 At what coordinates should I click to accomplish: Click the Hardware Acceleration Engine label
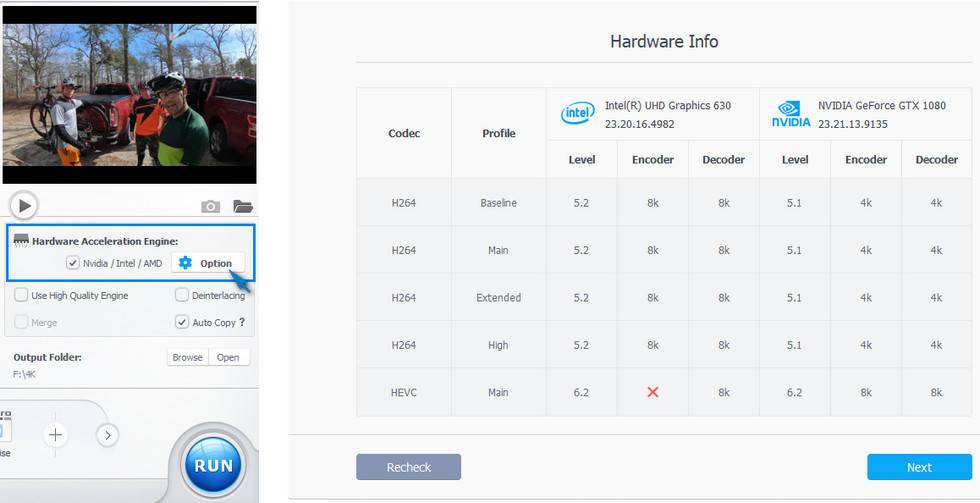(105, 241)
